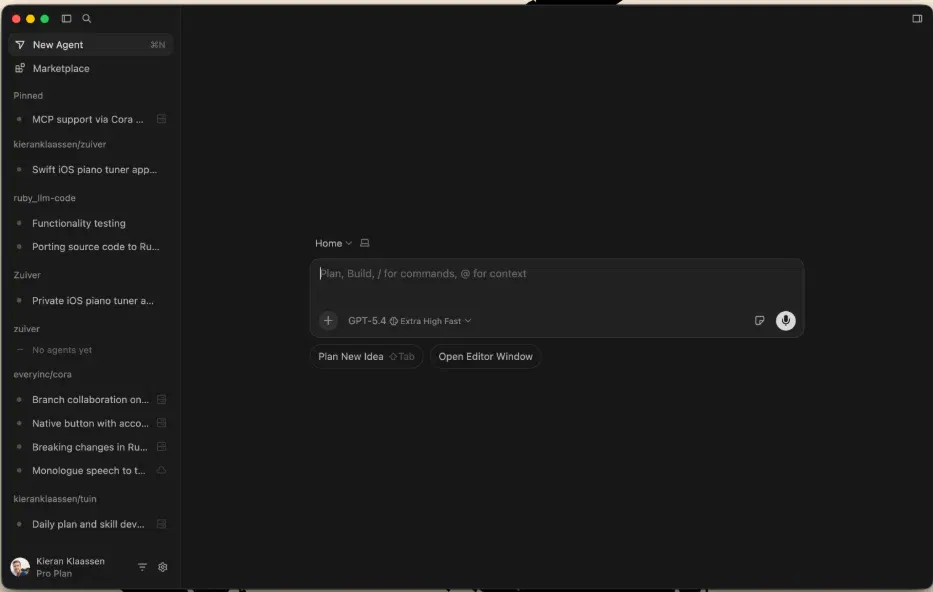Click the archive icon beside MCP support agent
The image size is (933, 592).
pos(161,119)
